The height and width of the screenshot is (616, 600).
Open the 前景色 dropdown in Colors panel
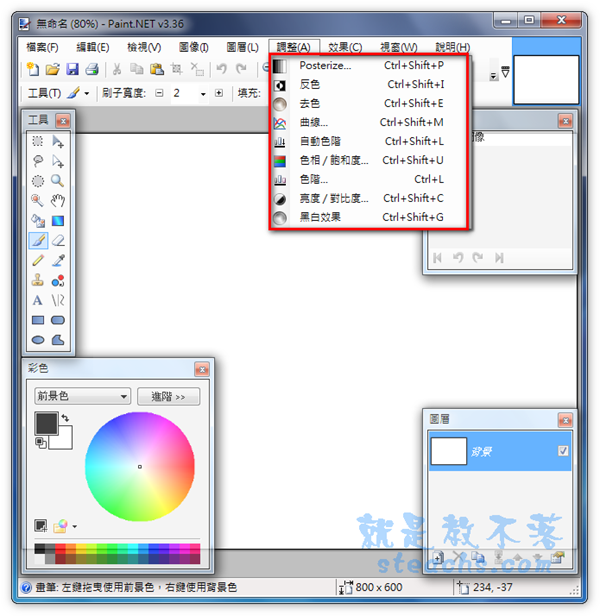[x=82, y=396]
